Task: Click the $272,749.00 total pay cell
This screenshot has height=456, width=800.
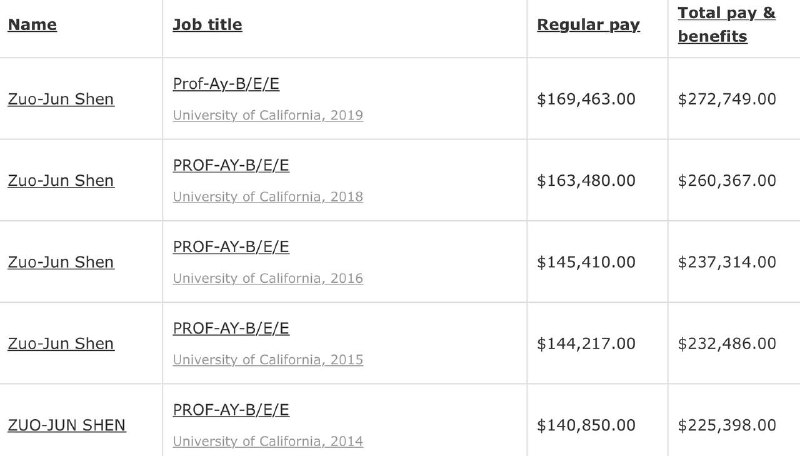Action: [x=727, y=99]
